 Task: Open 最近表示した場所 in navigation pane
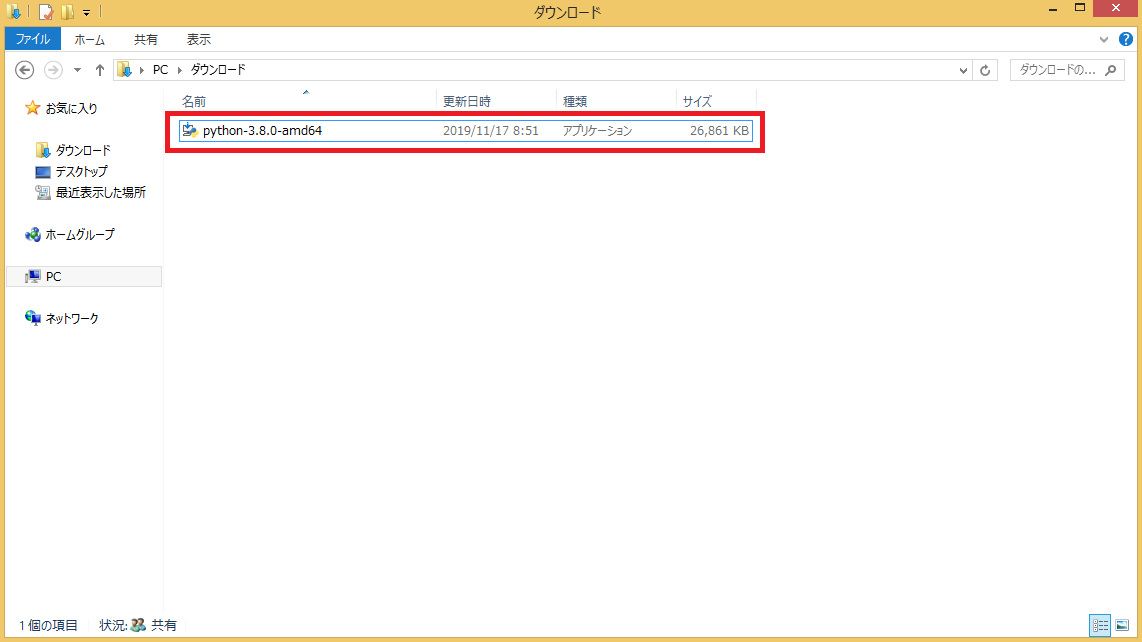(101, 193)
